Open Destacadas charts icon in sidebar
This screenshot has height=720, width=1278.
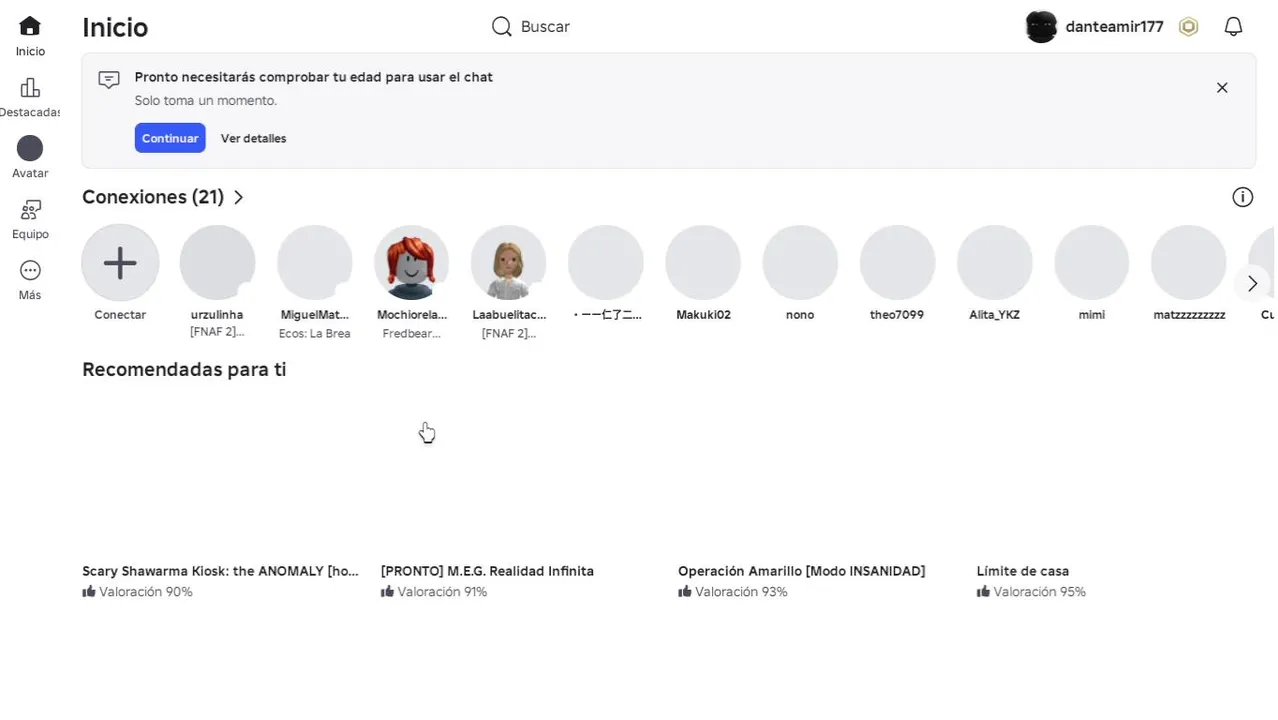click(x=30, y=88)
